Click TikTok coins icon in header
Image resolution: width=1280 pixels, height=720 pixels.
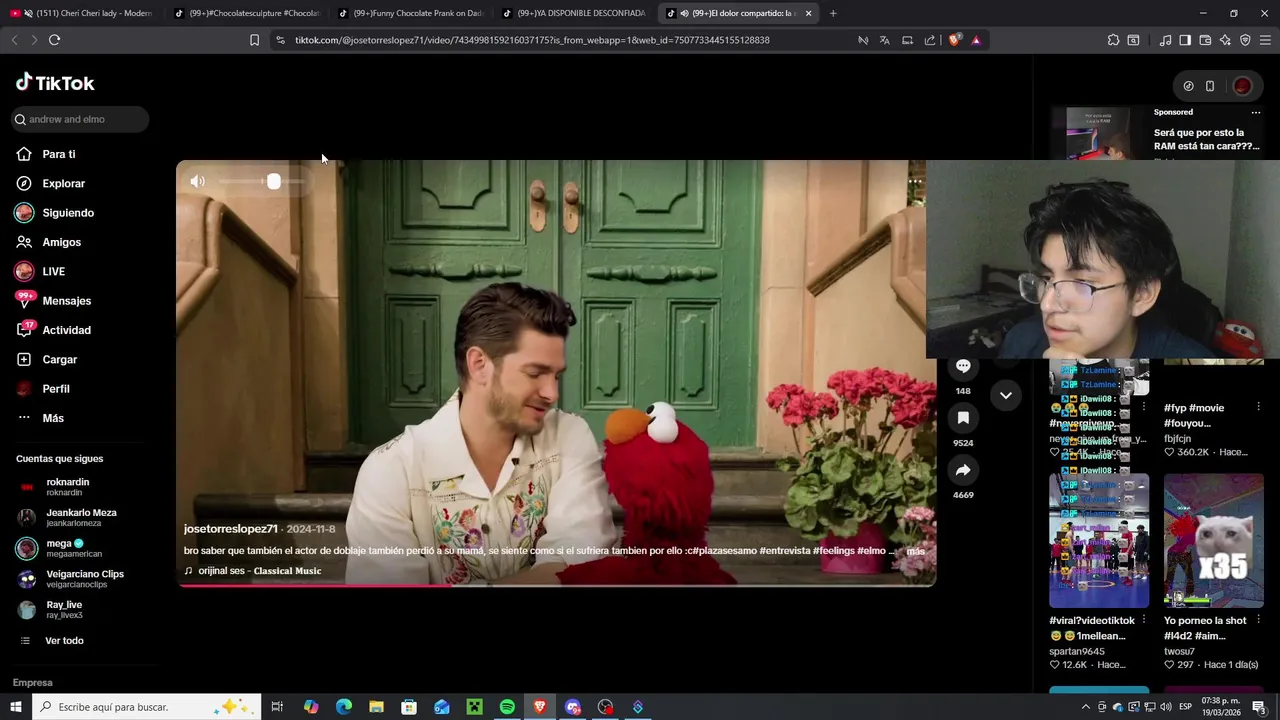(1188, 86)
